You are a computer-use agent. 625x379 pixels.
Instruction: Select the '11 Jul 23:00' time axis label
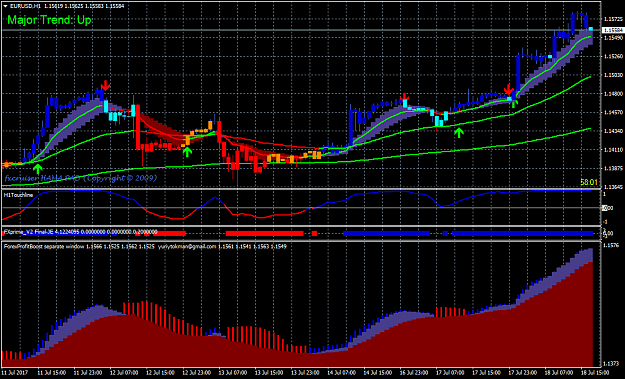tap(88, 373)
